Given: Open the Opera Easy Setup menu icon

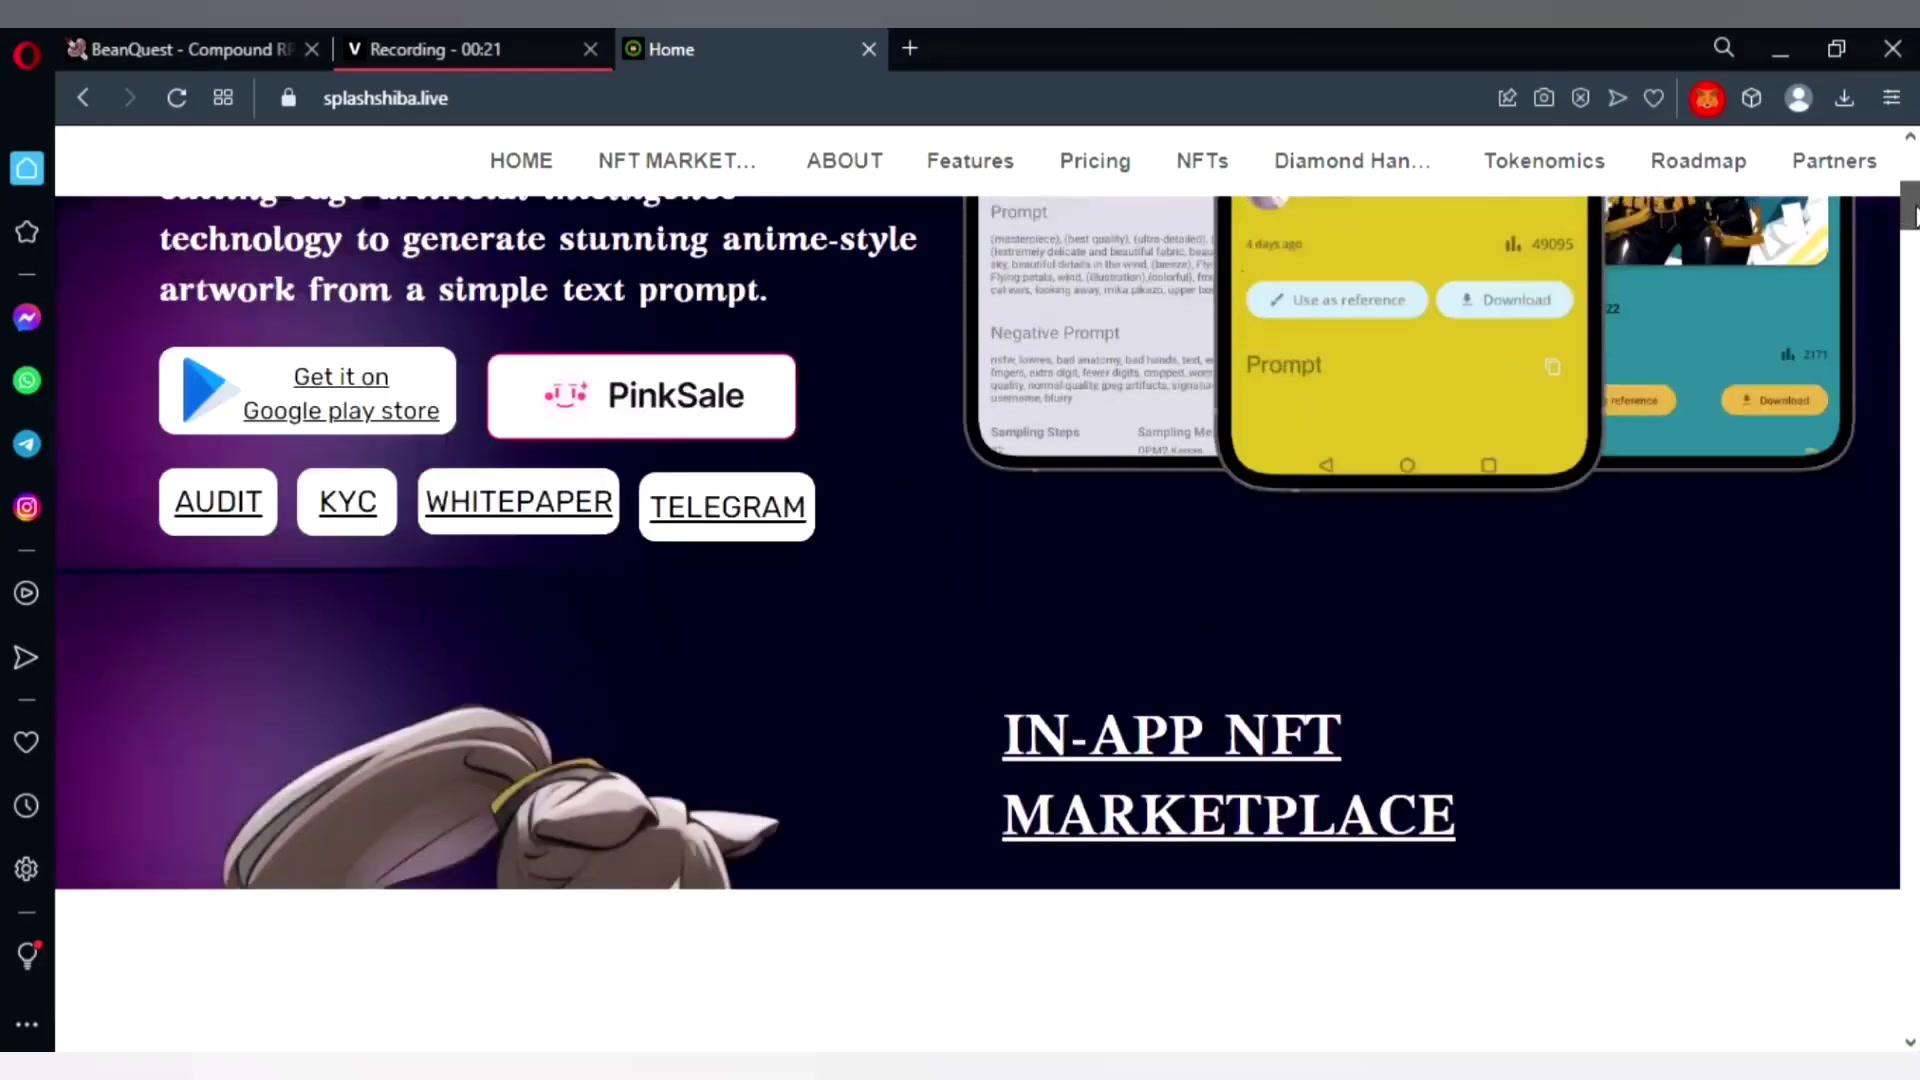Looking at the screenshot, I should (1891, 98).
